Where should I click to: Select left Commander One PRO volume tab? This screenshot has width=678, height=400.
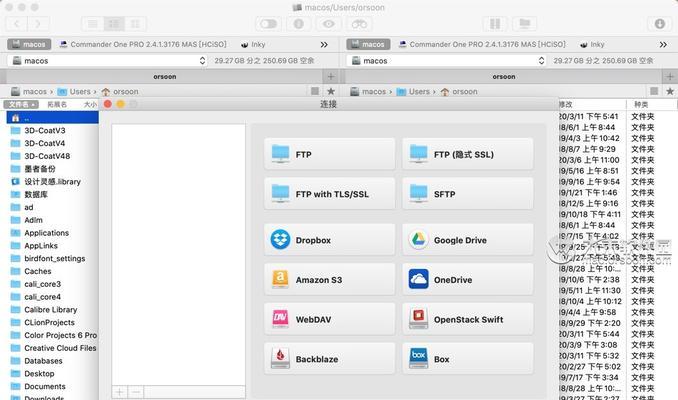pos(143,44)
